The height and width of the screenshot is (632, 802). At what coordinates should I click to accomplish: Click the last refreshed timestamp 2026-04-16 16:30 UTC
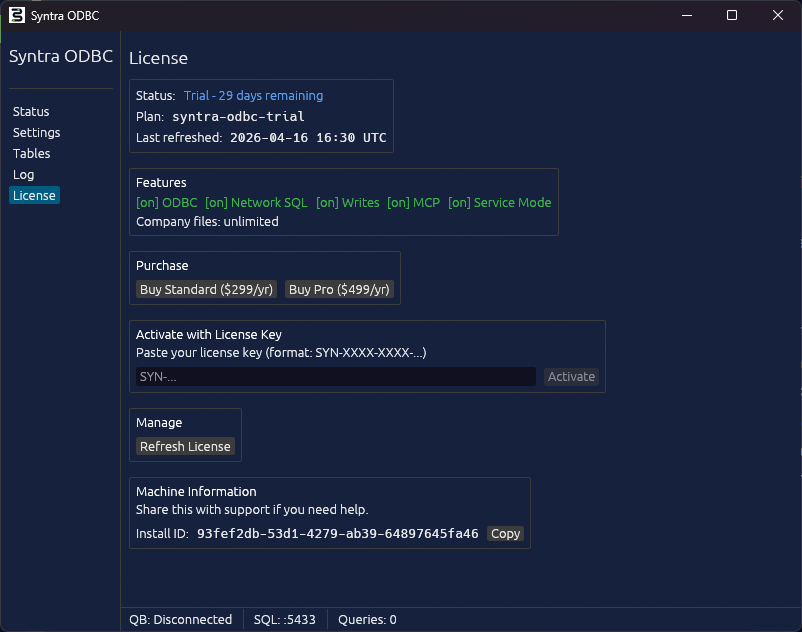[x=308, y=138]
